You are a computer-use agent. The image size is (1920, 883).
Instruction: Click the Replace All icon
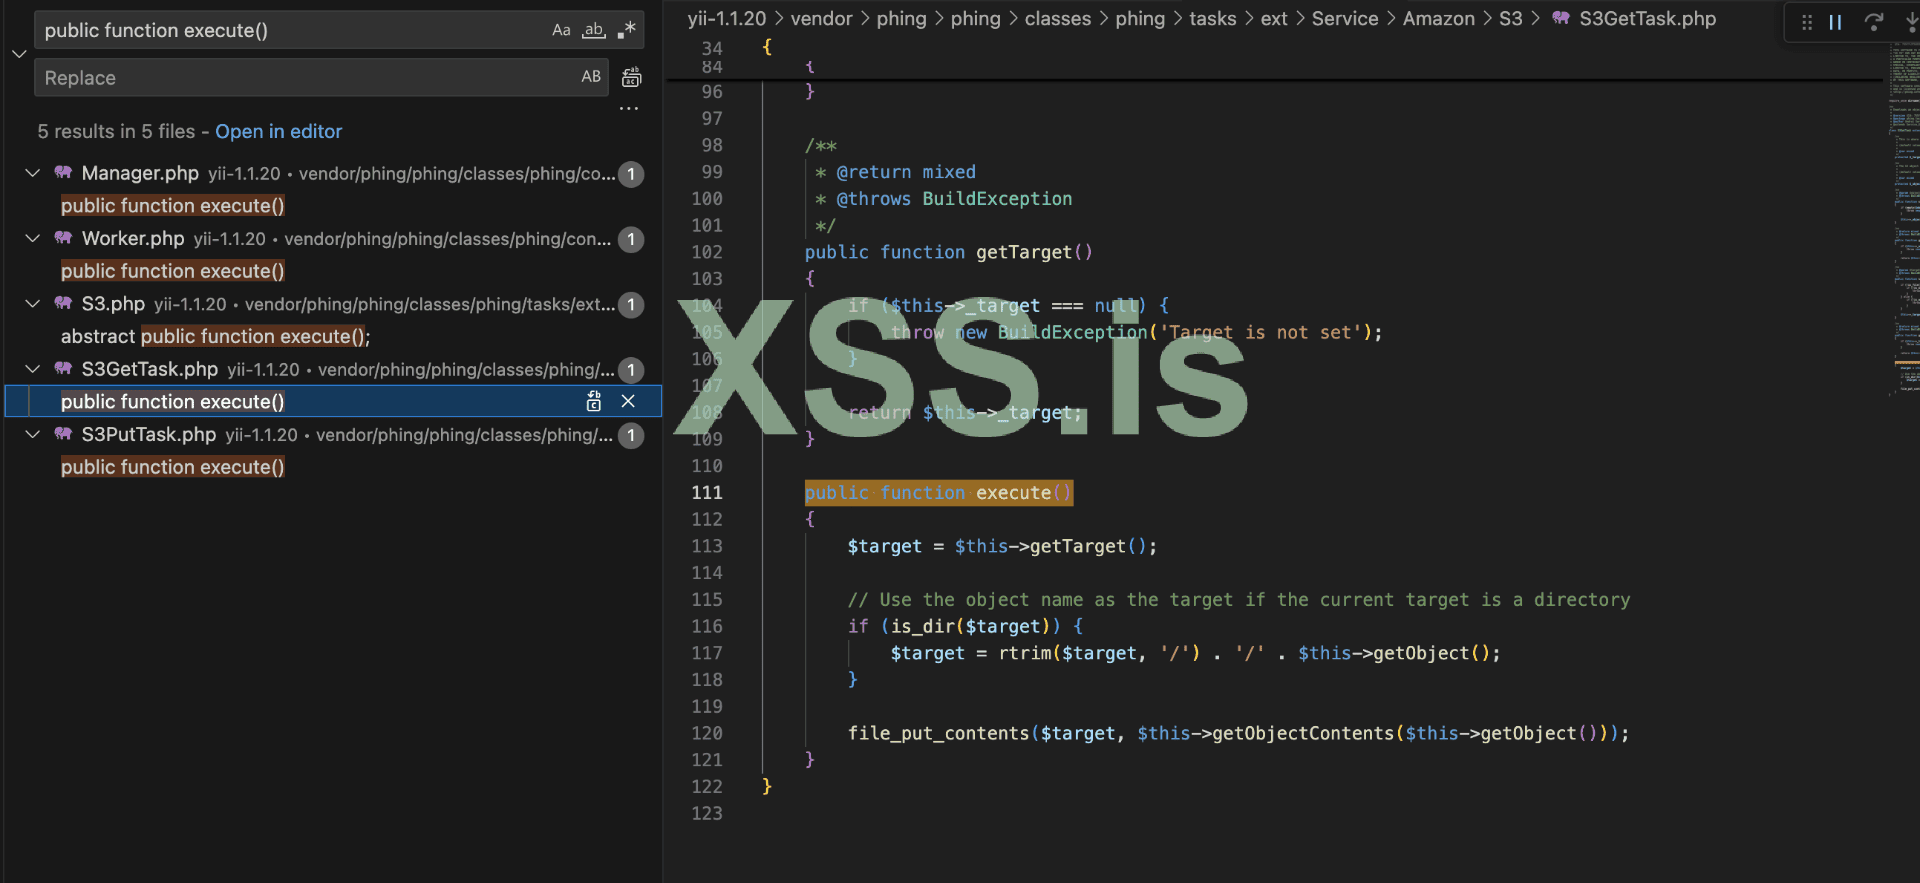point(632,77)
